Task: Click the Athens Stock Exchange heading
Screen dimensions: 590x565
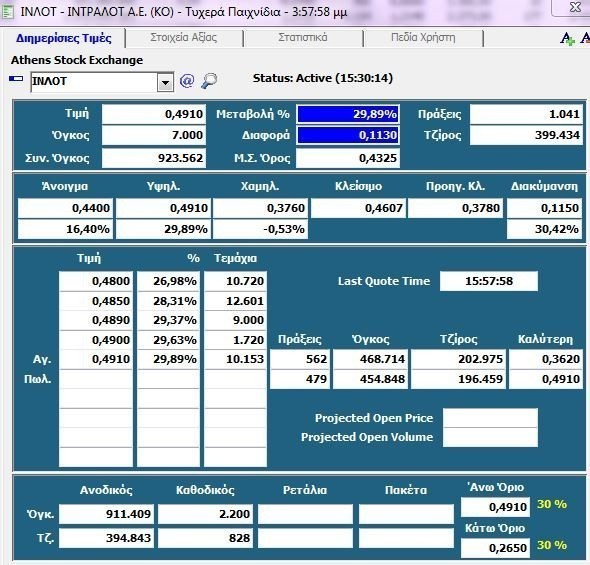Action: pos(77,60)
